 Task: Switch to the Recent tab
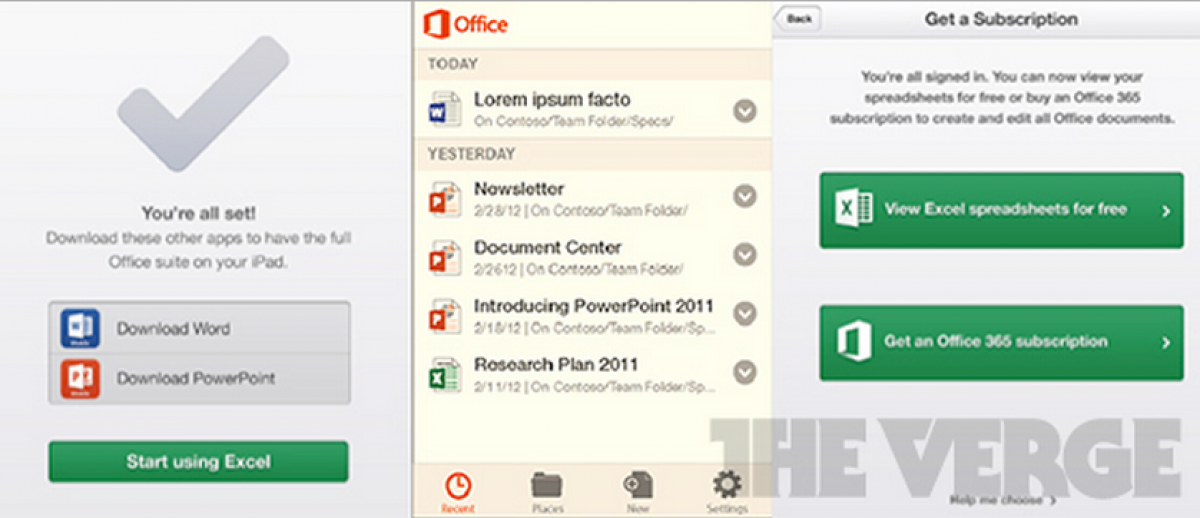[458, 493]
